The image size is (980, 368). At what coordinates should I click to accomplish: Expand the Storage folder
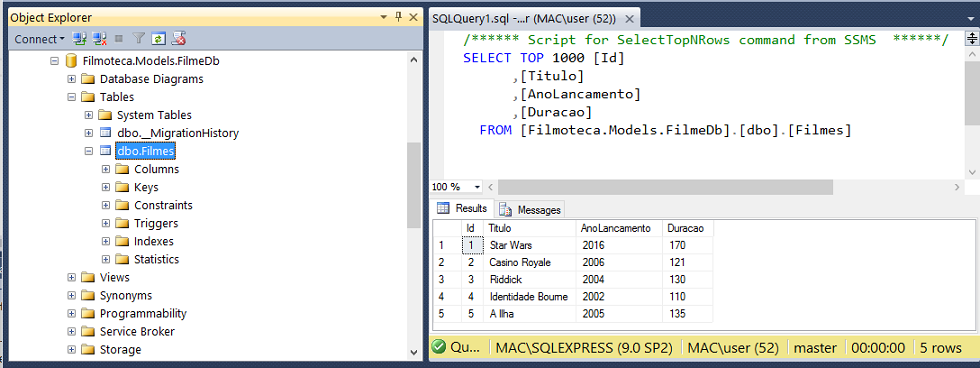tap(71, 350)
